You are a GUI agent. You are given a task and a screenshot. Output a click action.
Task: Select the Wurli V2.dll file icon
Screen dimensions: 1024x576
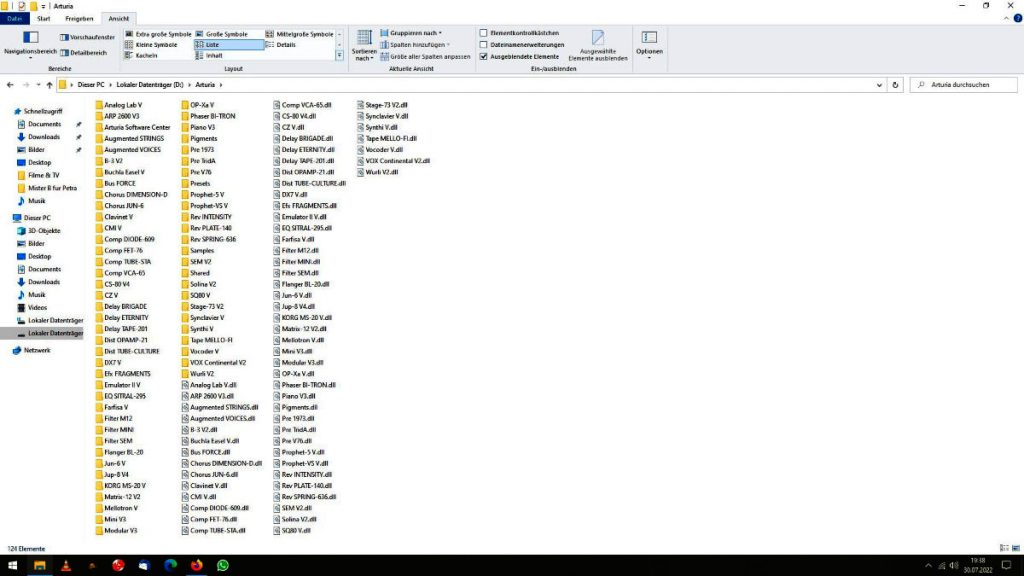click(360, 172)
